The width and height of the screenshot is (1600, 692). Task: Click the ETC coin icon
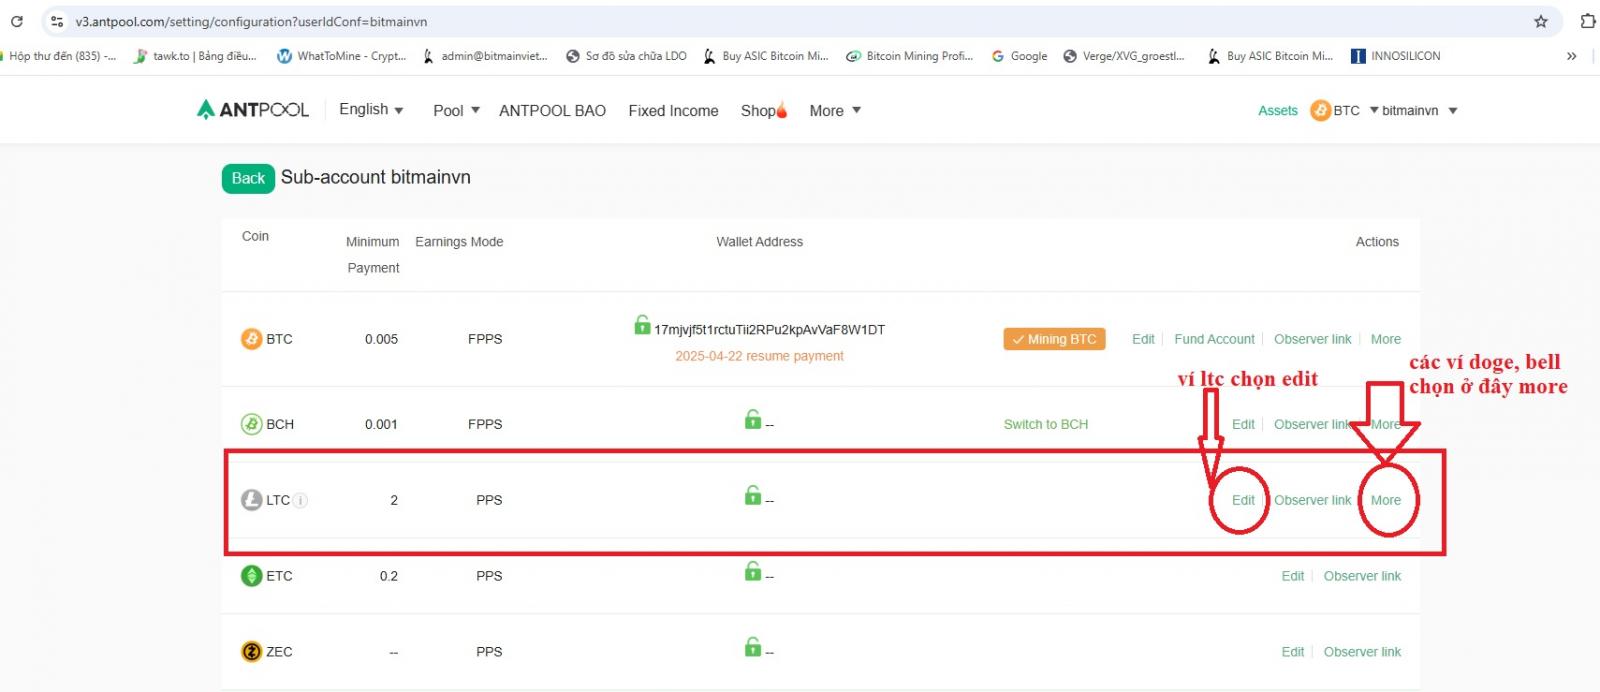tap(252, 576)
